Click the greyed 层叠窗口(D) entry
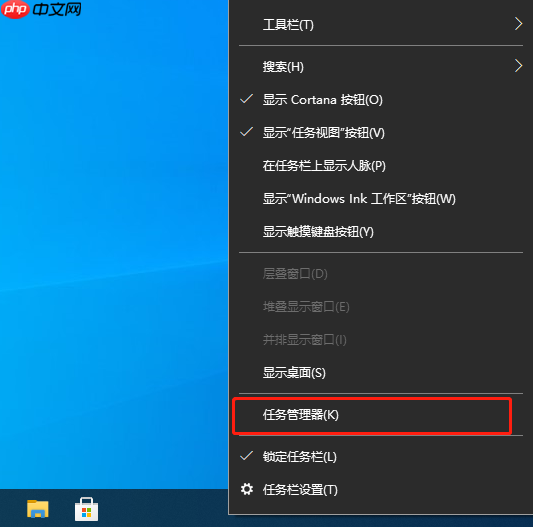 point(381,274)
